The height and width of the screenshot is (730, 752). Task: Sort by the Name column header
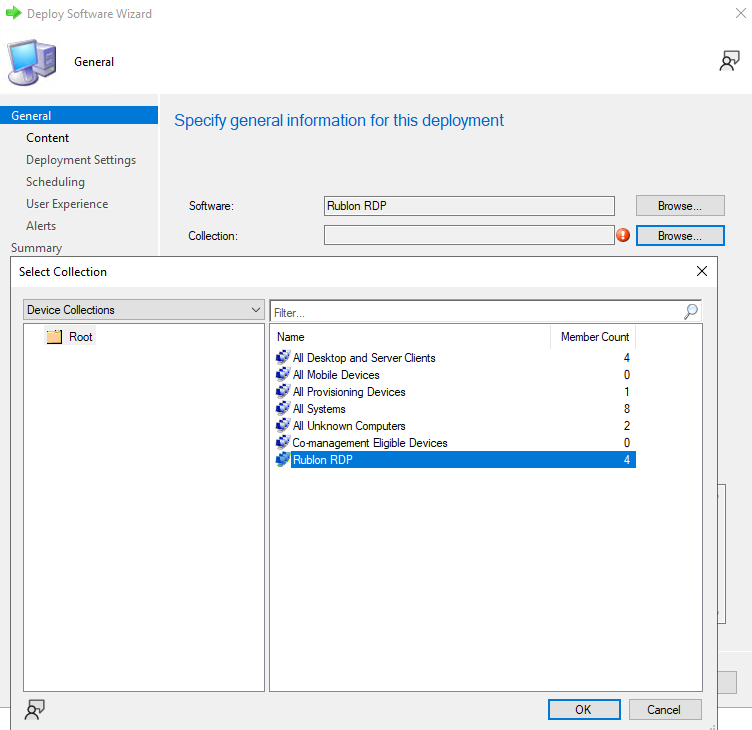point(410,337)
